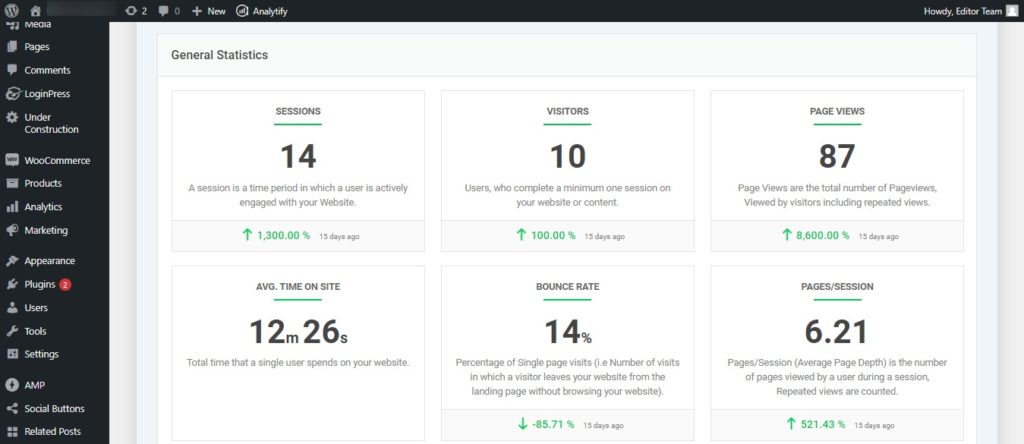Click the -85.71 % bounce rate change
The height and width of the screenshot is (444, 1024).
click(x=553, y=424)
